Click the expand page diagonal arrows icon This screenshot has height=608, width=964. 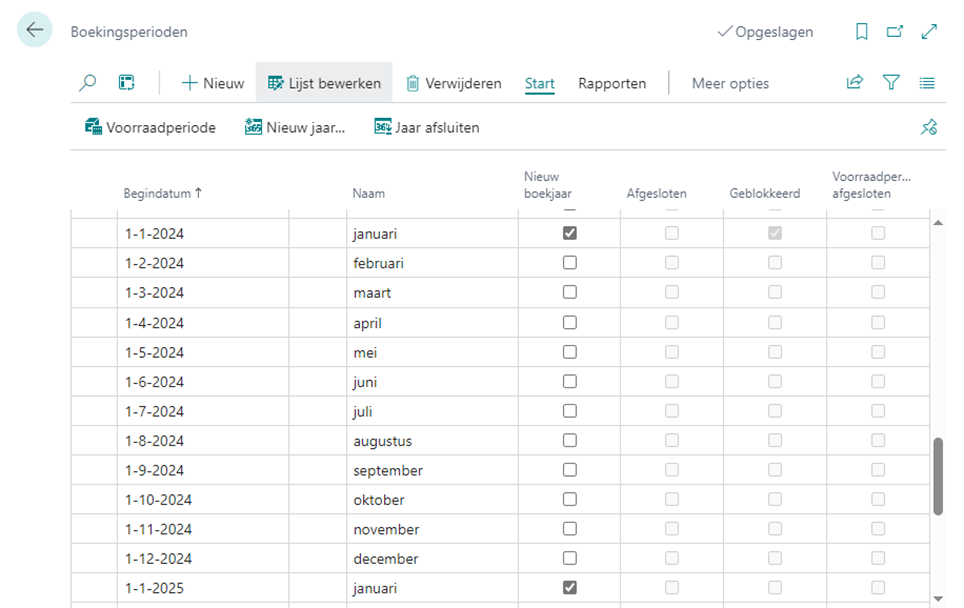click(929, 32)
